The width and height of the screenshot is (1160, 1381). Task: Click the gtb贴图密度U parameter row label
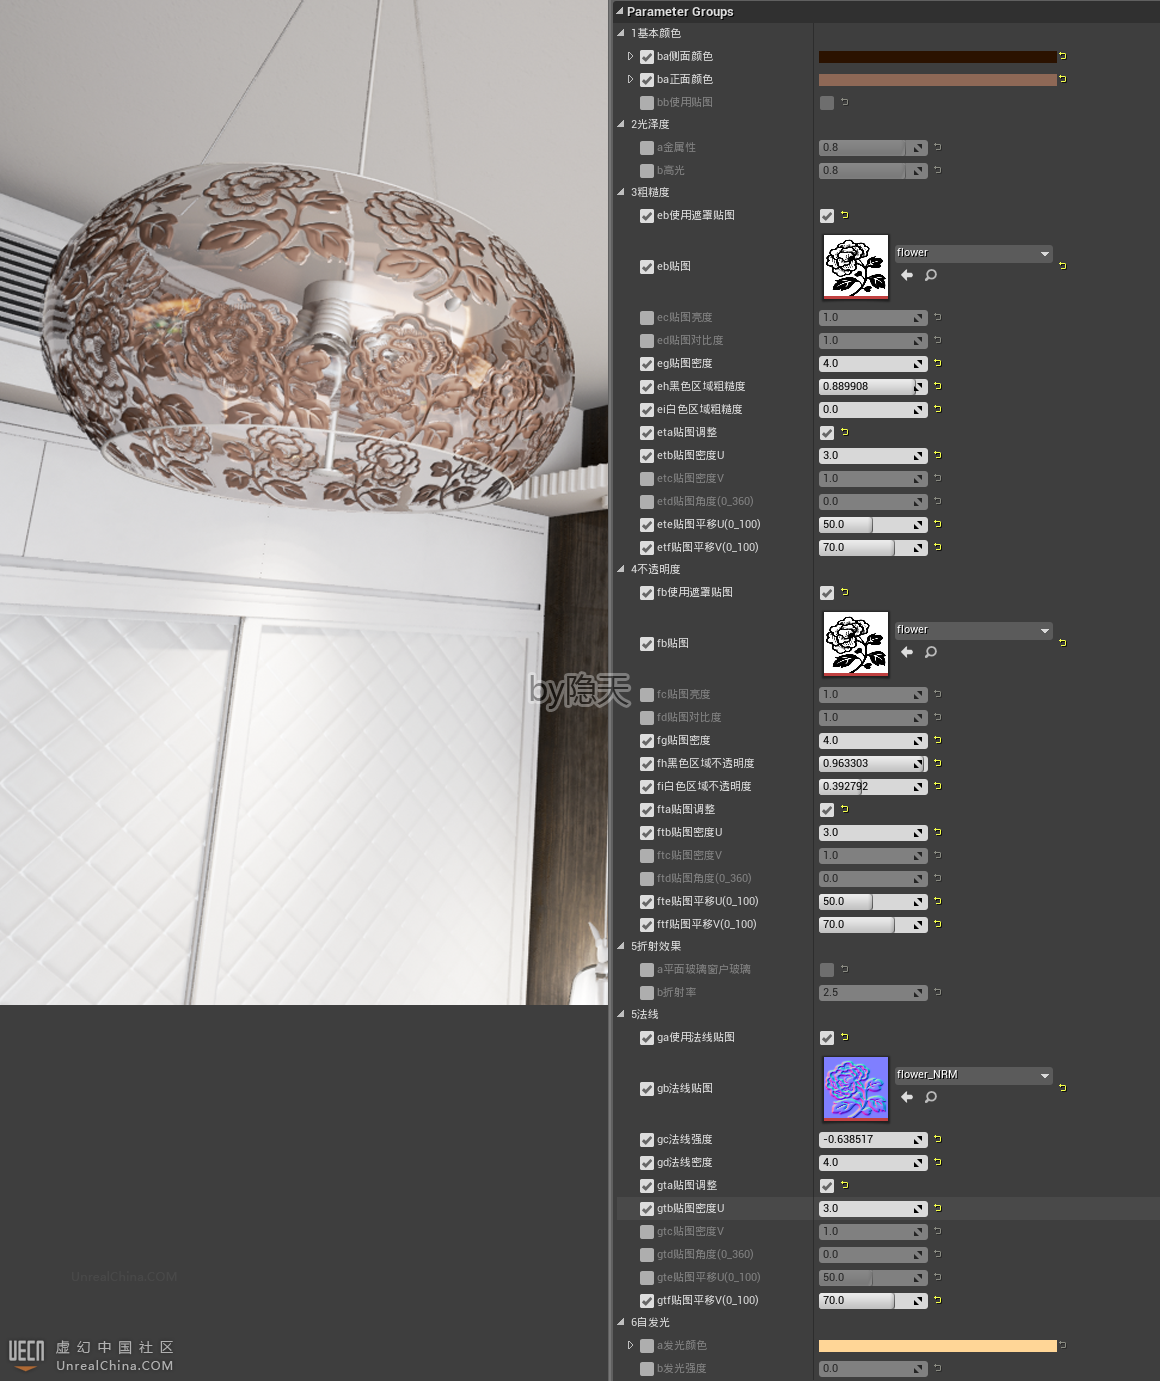coord(690,1208)
